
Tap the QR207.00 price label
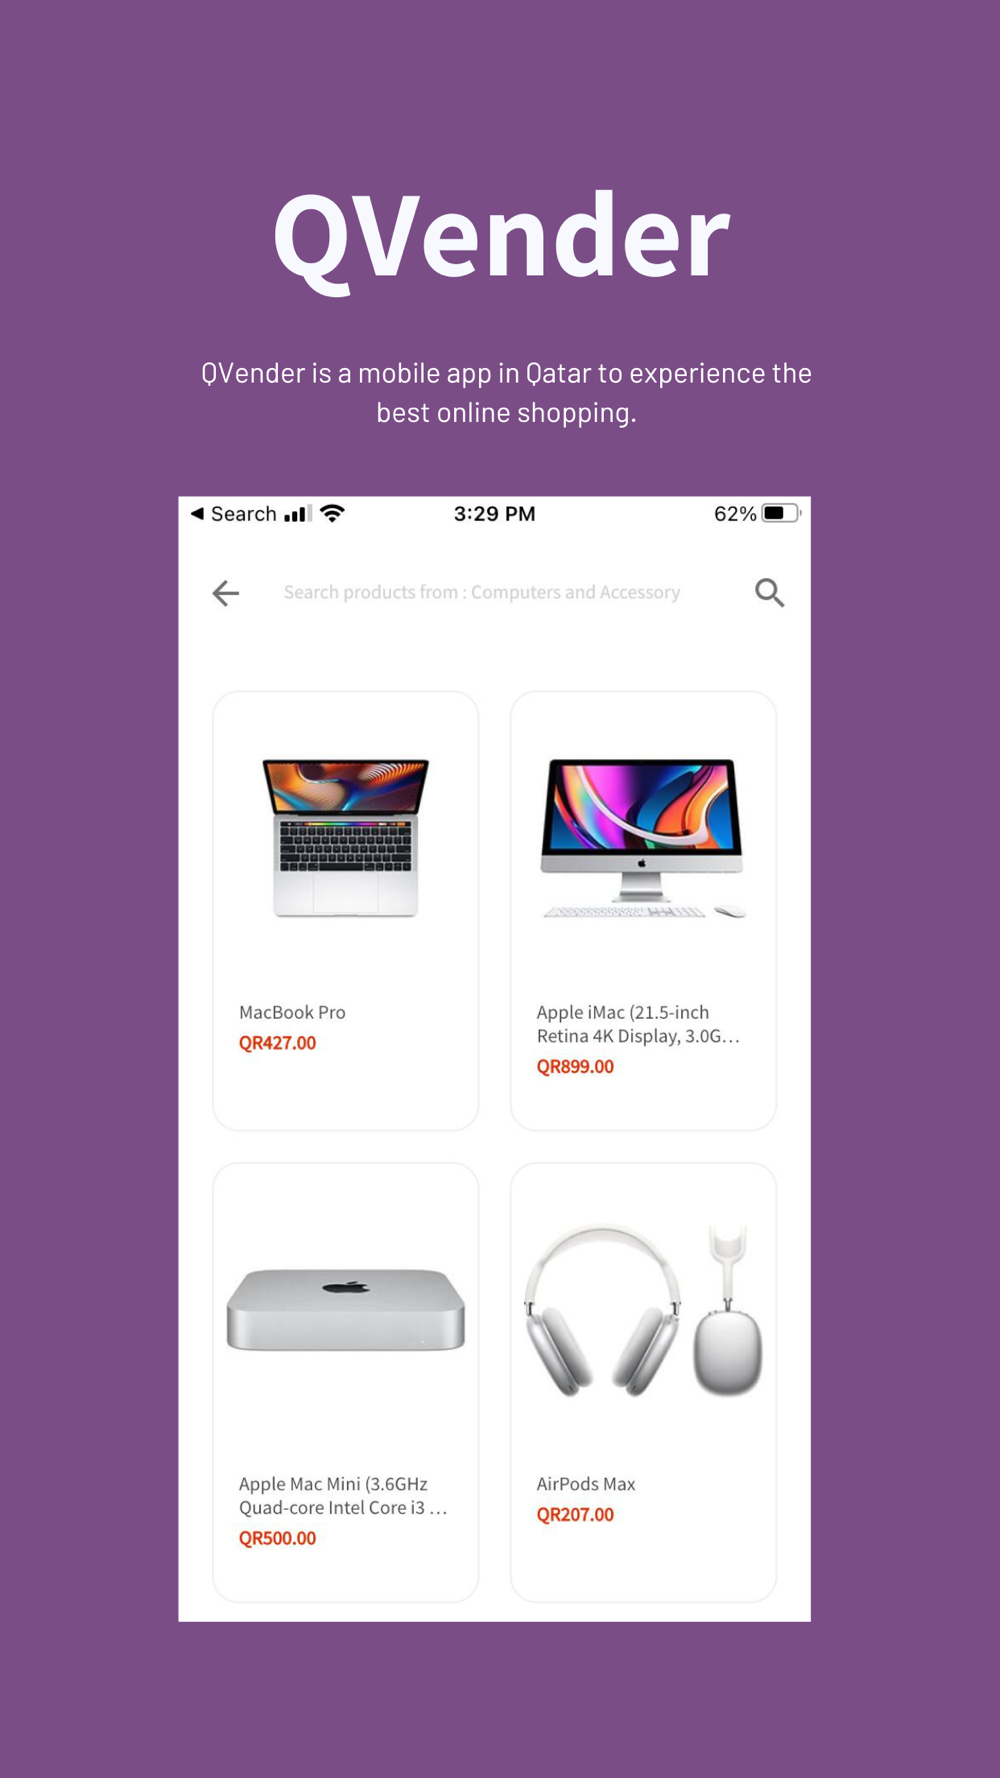(575, 1515)
